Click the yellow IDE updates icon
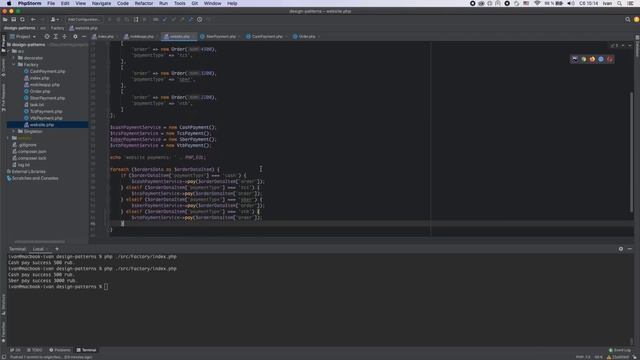 tap(636, 19)
